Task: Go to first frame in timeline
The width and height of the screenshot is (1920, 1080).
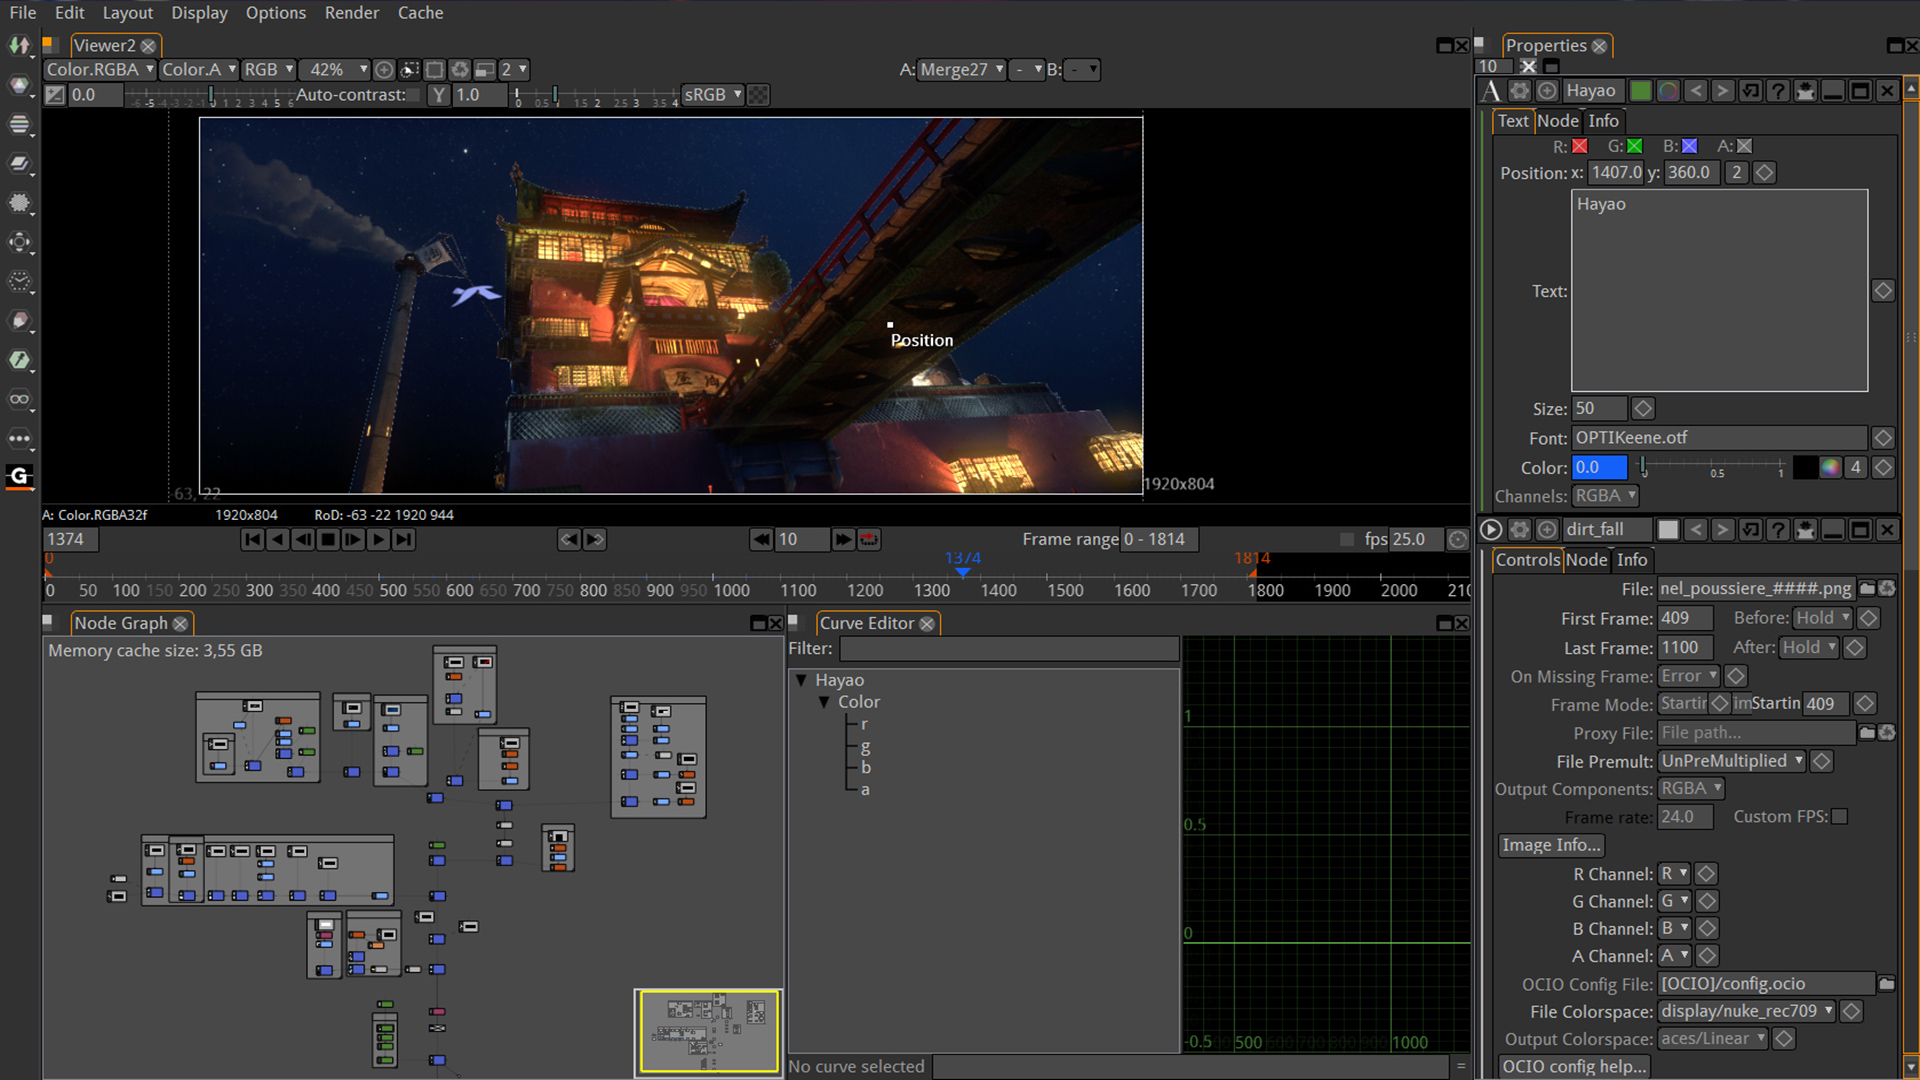Action: click(x=252, y=540)
